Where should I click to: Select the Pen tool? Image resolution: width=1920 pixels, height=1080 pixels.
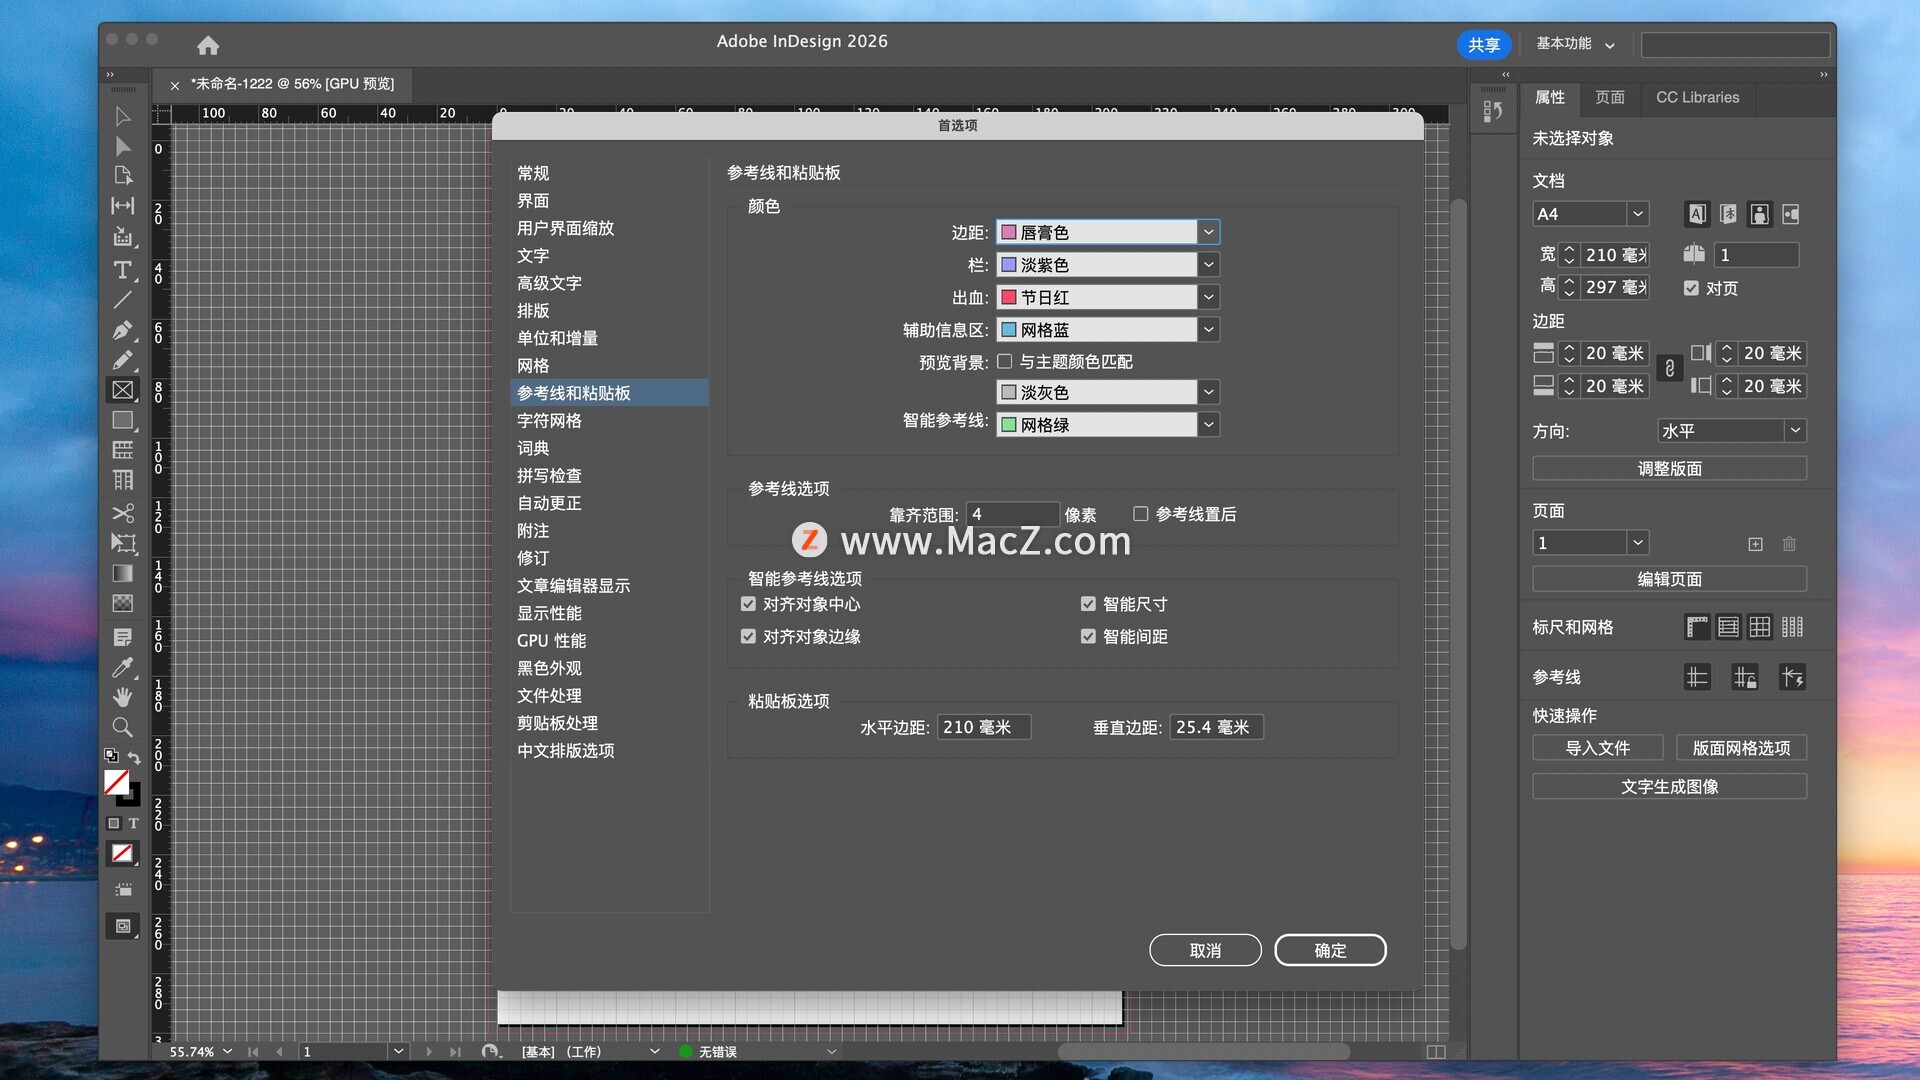tap(122, 330)
